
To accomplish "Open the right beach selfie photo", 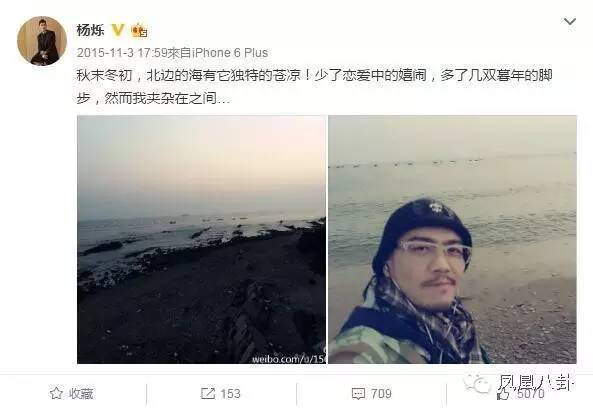I will 452,239.
